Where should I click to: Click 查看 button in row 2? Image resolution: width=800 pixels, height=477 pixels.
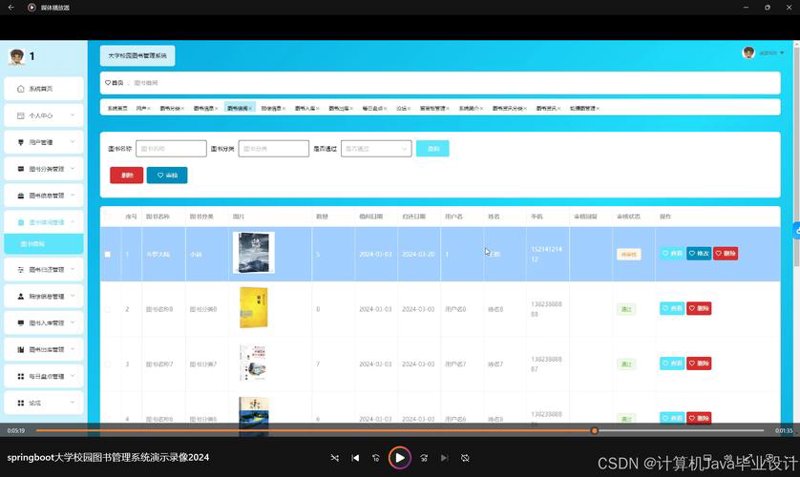coord(672,309)
